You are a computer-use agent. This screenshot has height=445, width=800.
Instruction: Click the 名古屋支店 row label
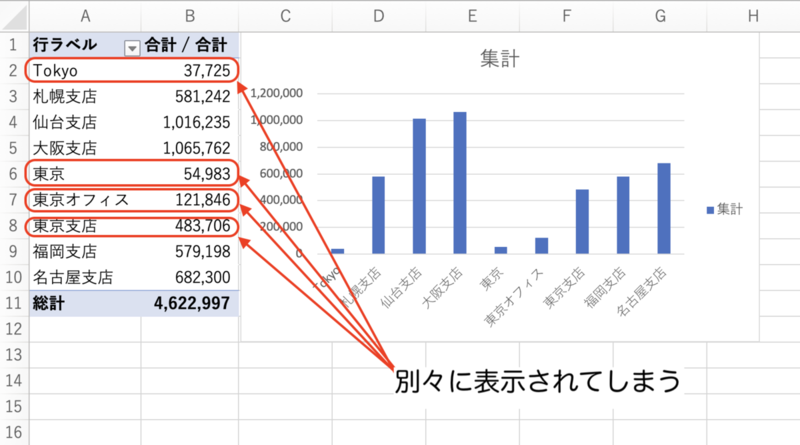pos(73,278)
